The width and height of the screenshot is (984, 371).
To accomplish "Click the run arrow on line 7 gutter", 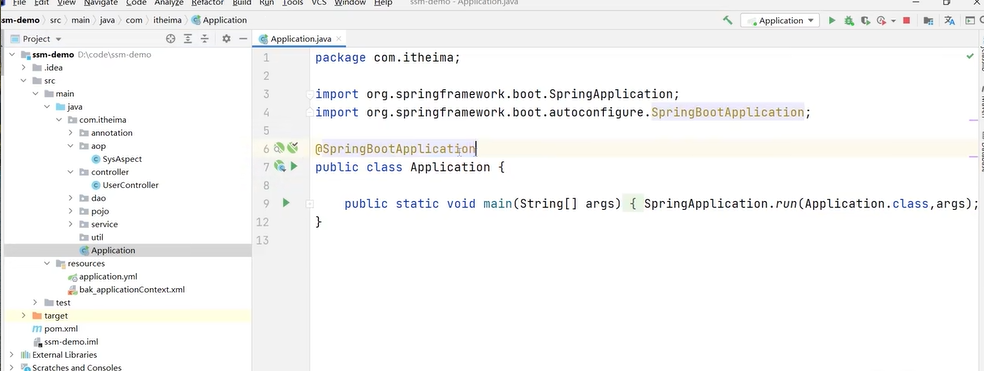I will 294,166.
